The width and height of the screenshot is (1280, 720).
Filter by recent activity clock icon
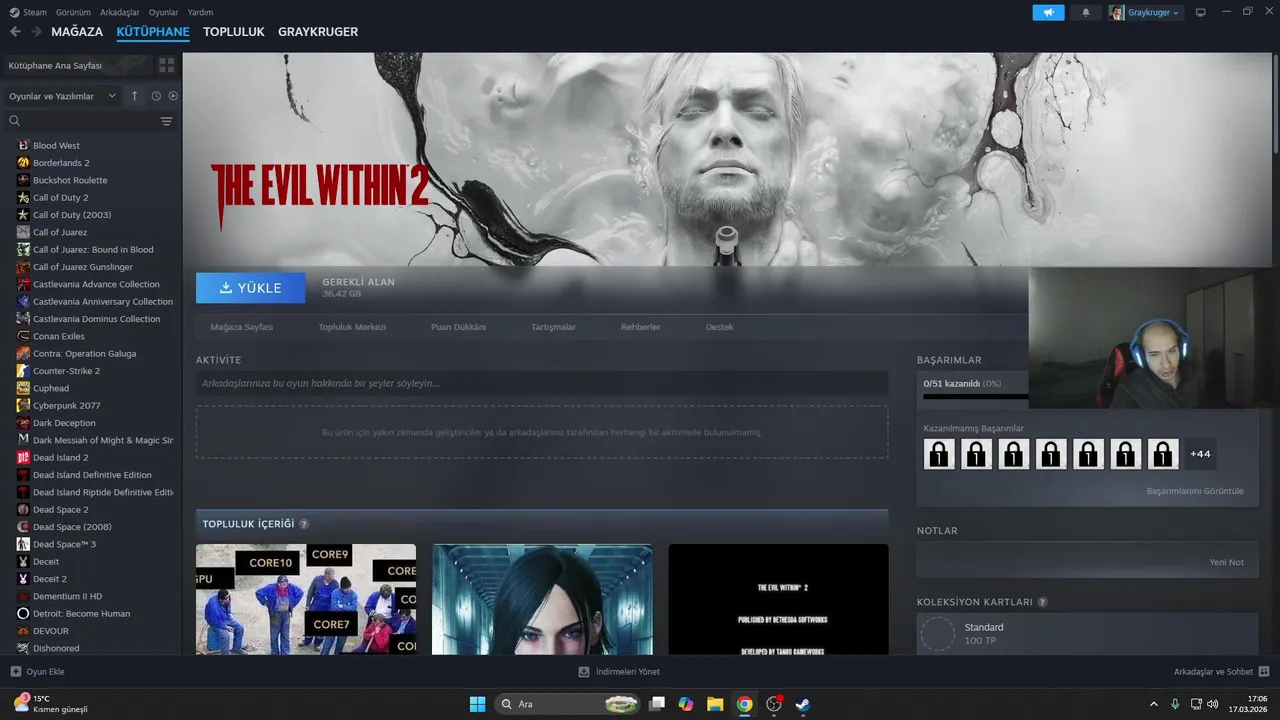coord(156,96)
